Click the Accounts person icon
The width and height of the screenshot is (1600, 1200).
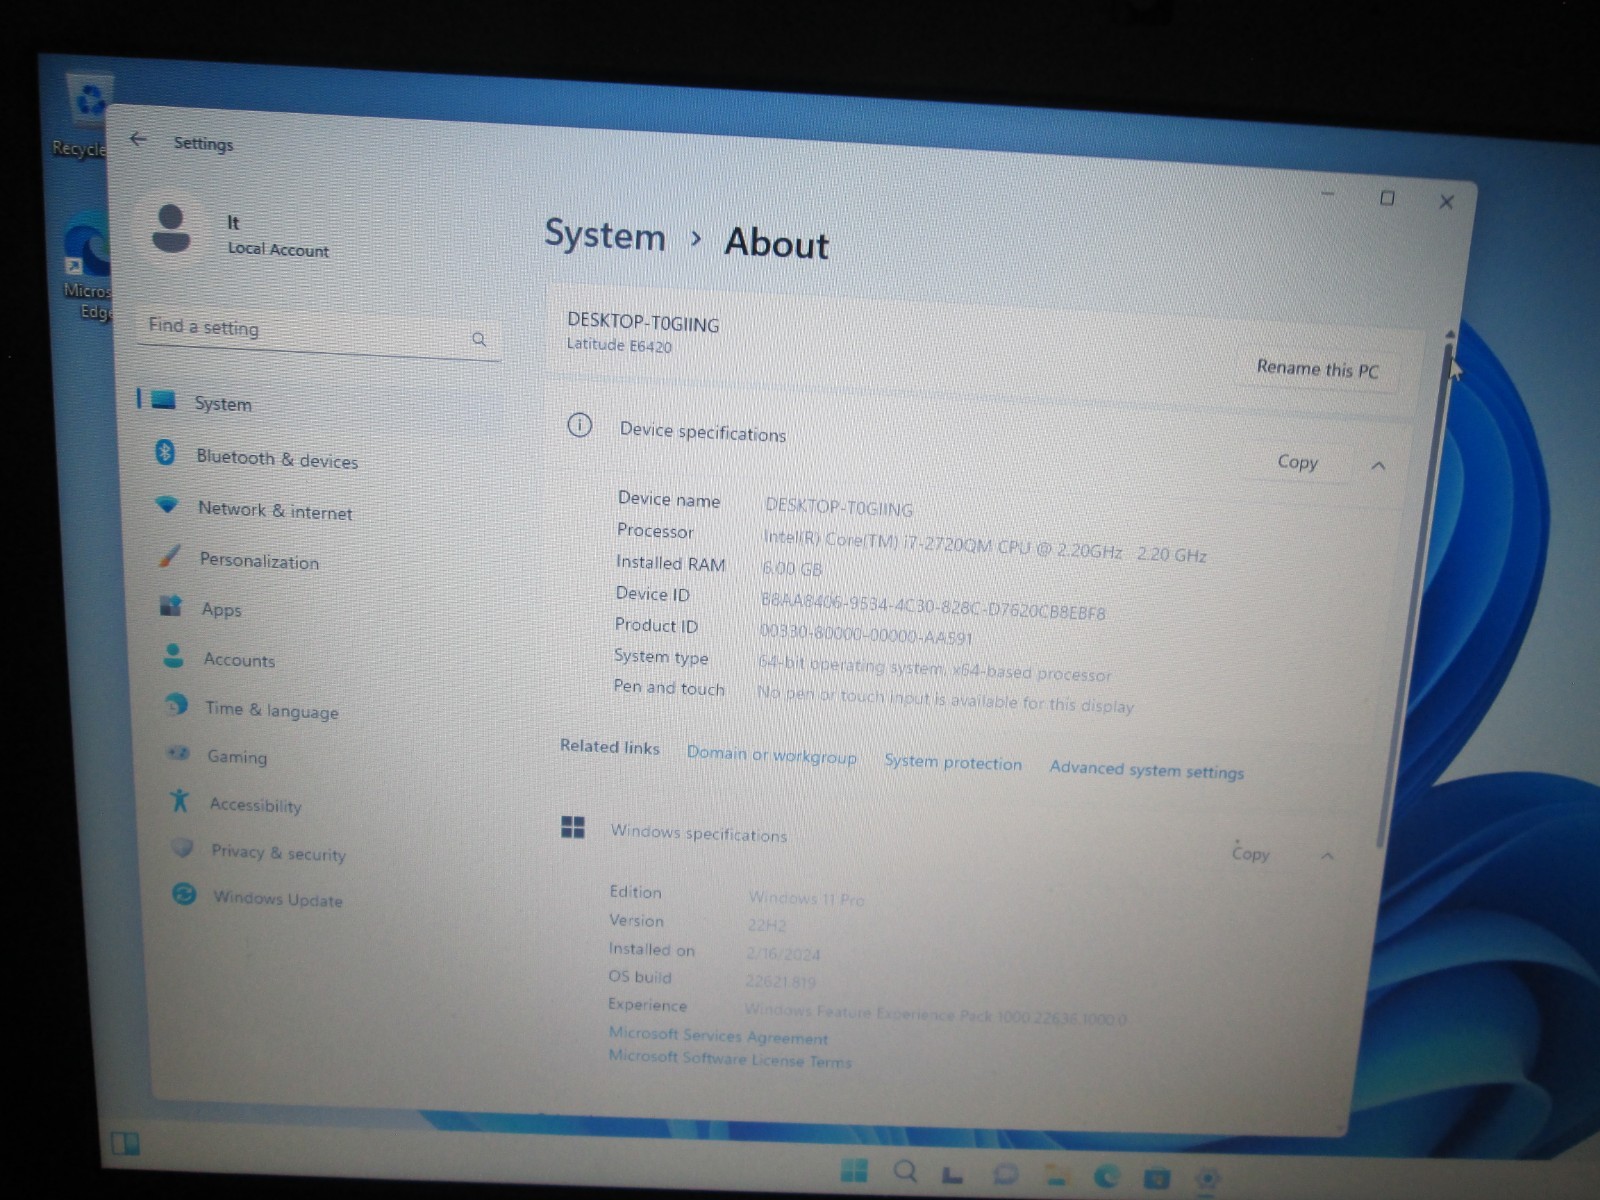click(x=173, y=656)
